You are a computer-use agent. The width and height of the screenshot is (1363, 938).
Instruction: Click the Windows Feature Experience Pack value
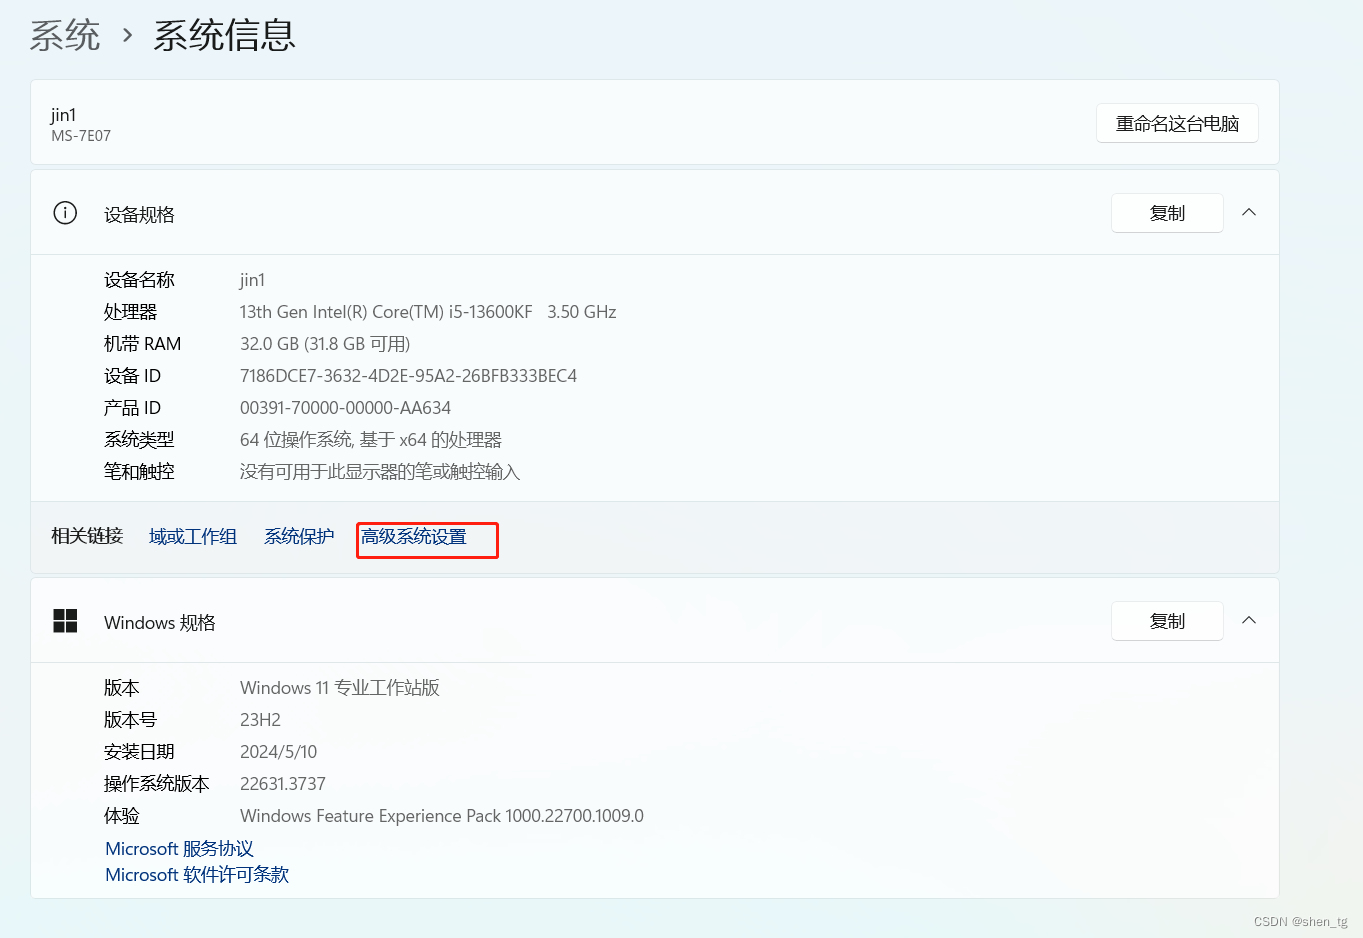pyautogui.click(x=442, y=816)
